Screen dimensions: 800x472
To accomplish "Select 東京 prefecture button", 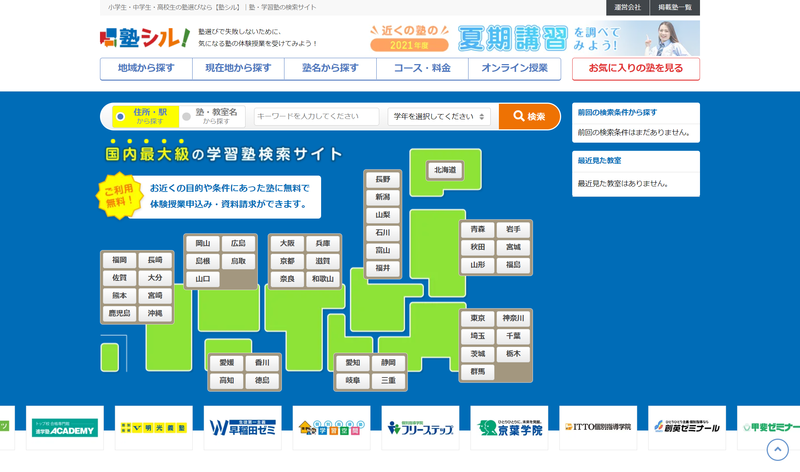I will coord(478,318).
